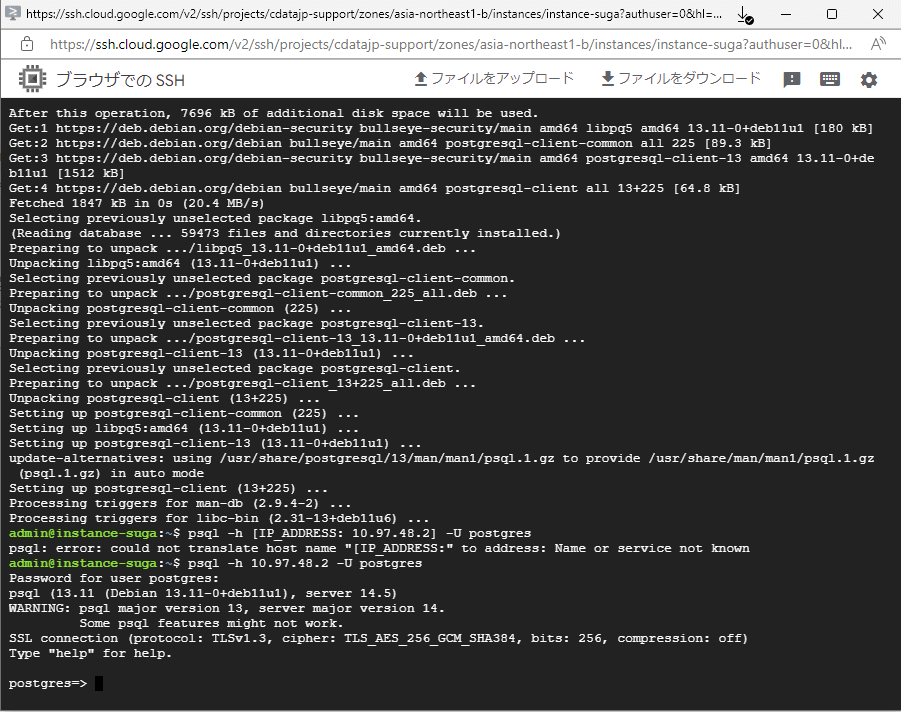Open the downloads icon in the title bar
This screenshot has width=901, height=712.
click(745, 15)
